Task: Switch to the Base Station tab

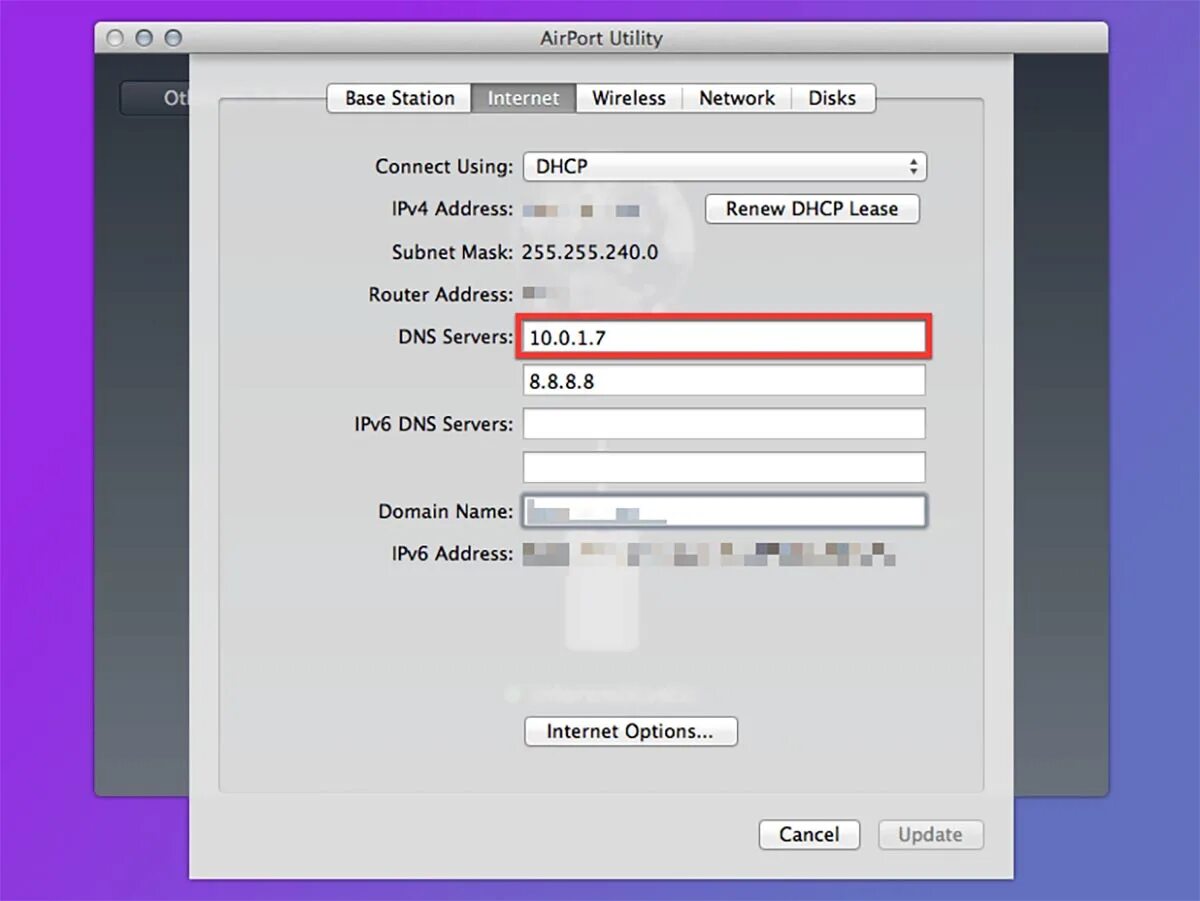Action: (400, 98)
